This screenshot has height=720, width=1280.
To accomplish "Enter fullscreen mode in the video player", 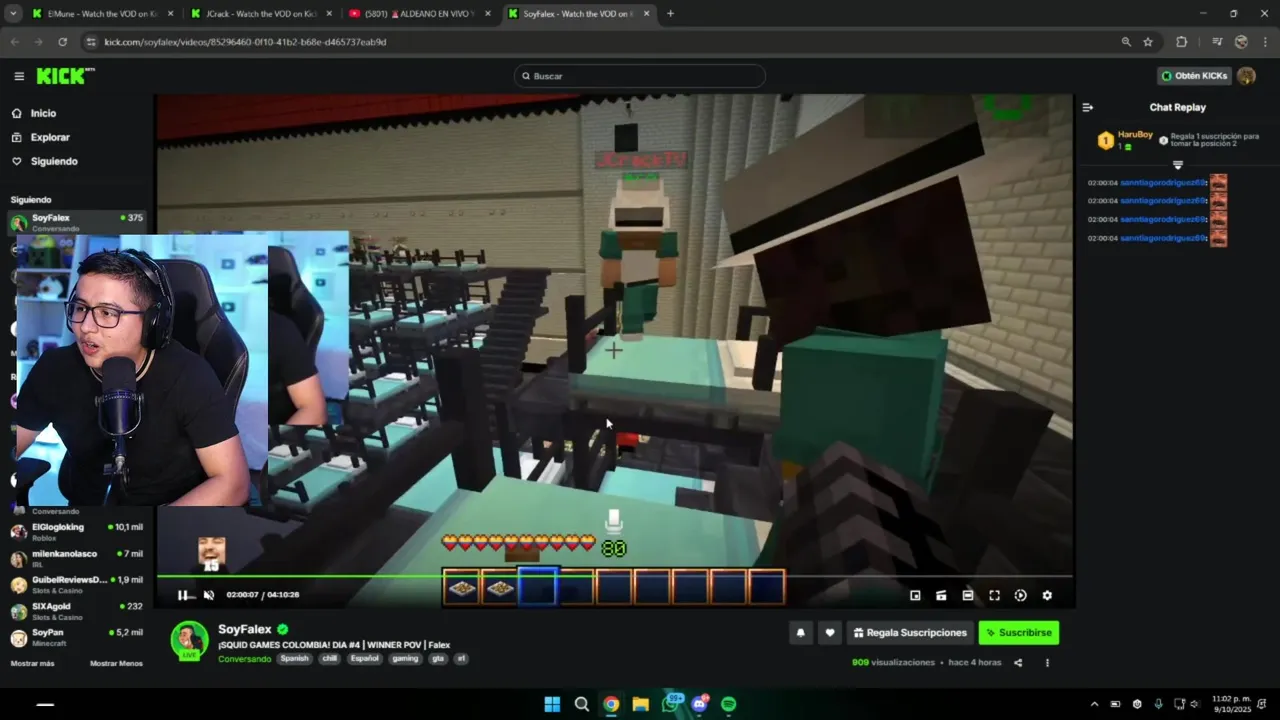I will click(994, 595).
